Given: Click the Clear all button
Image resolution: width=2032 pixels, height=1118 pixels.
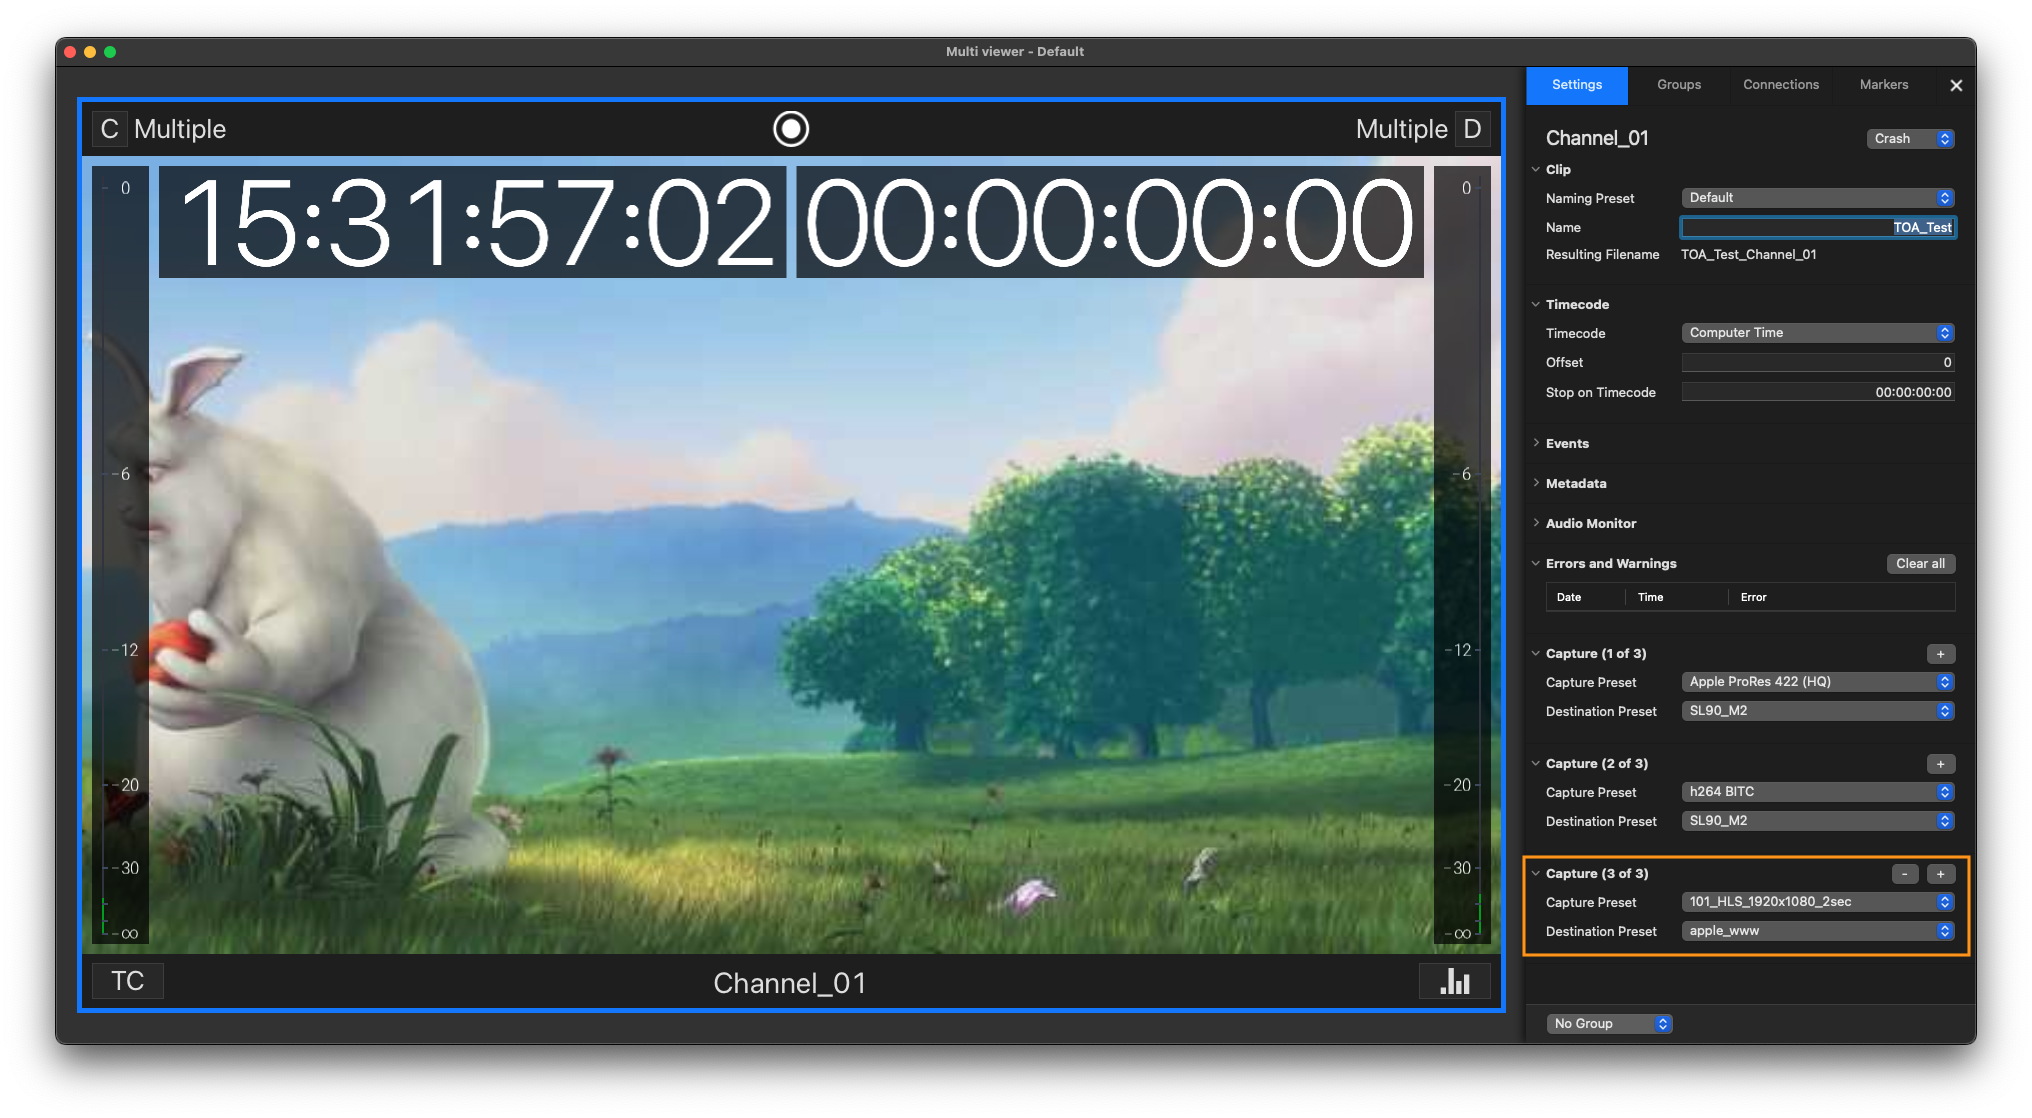Looking at the screenshot, I should (x=1920, y=564).
